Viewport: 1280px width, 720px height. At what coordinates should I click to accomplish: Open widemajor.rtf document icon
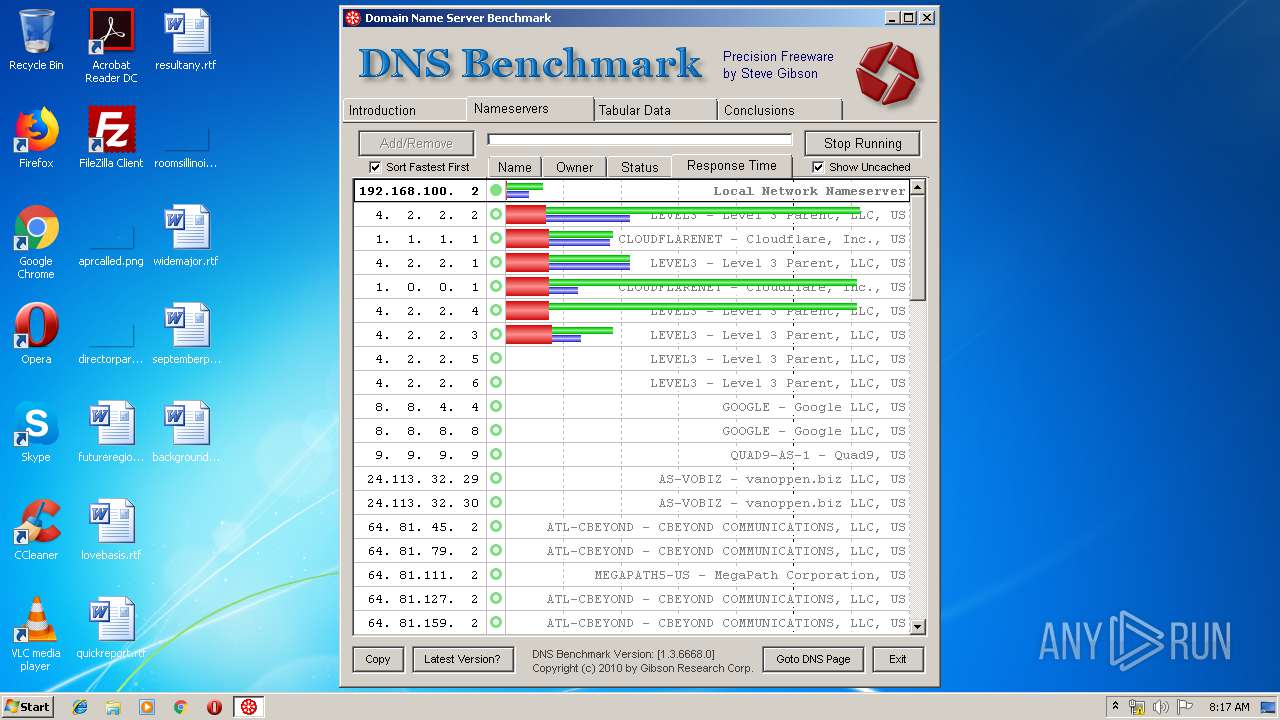point(186,236)
